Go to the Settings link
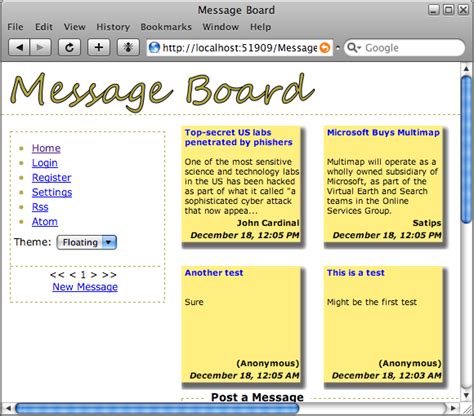Screen dimensions: 474x416 (x=52, y=192)
